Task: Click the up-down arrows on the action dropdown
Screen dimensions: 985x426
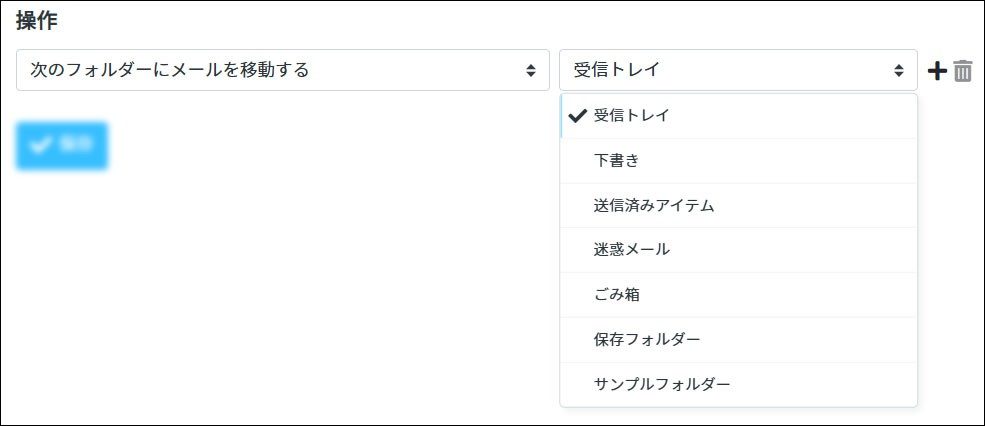Action: (530, 70)
